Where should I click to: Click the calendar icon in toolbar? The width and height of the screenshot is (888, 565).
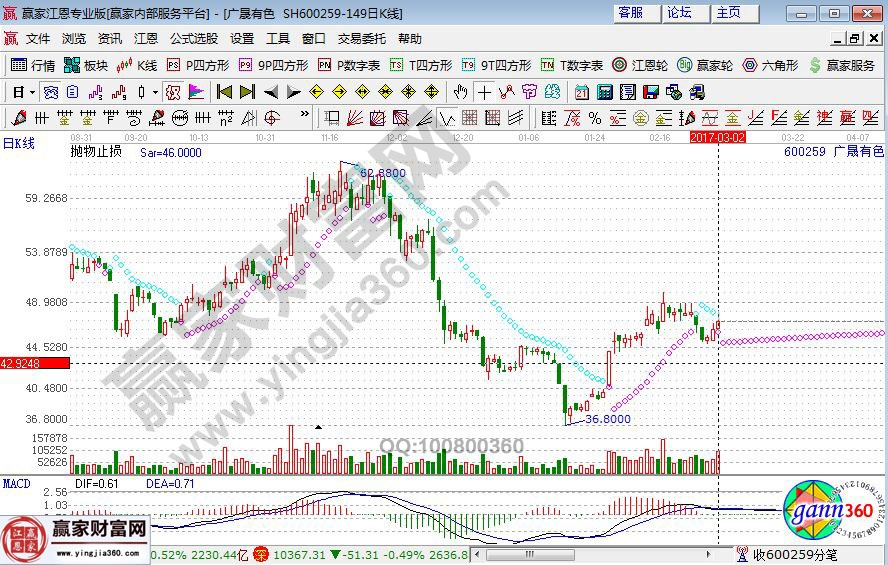coord(582,92)
